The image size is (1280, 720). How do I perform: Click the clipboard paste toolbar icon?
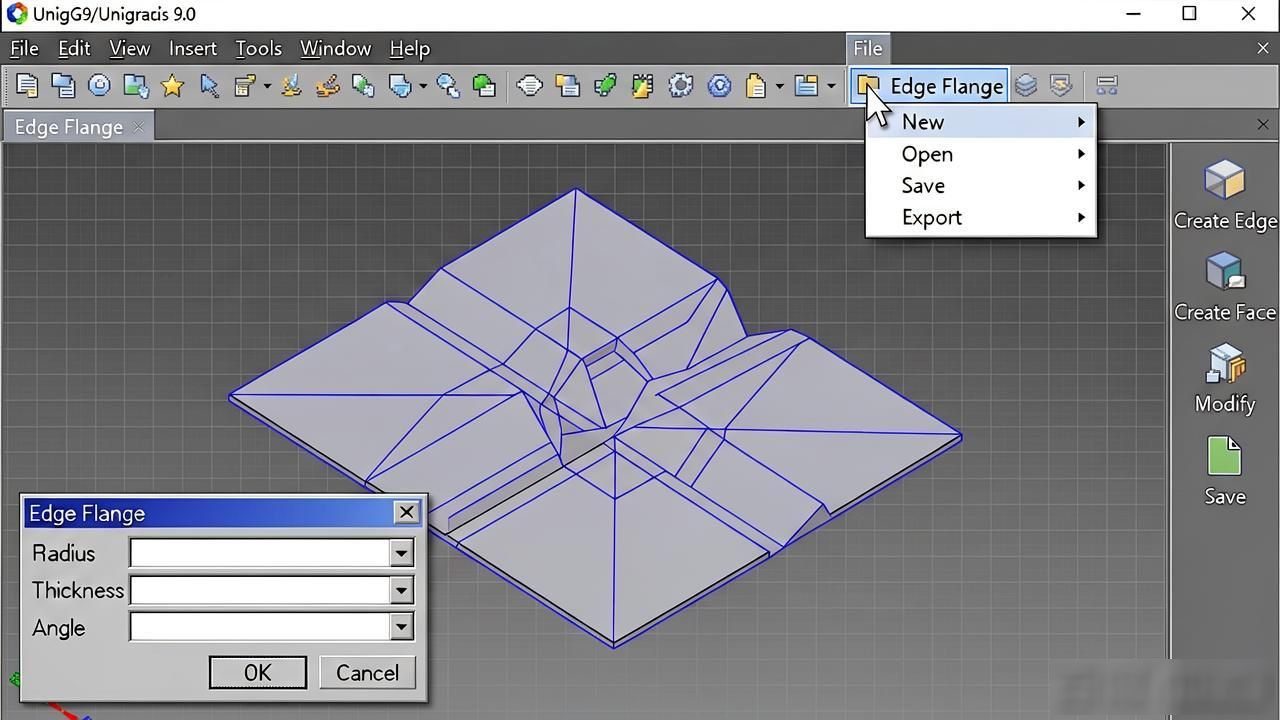tap(757, 86)
